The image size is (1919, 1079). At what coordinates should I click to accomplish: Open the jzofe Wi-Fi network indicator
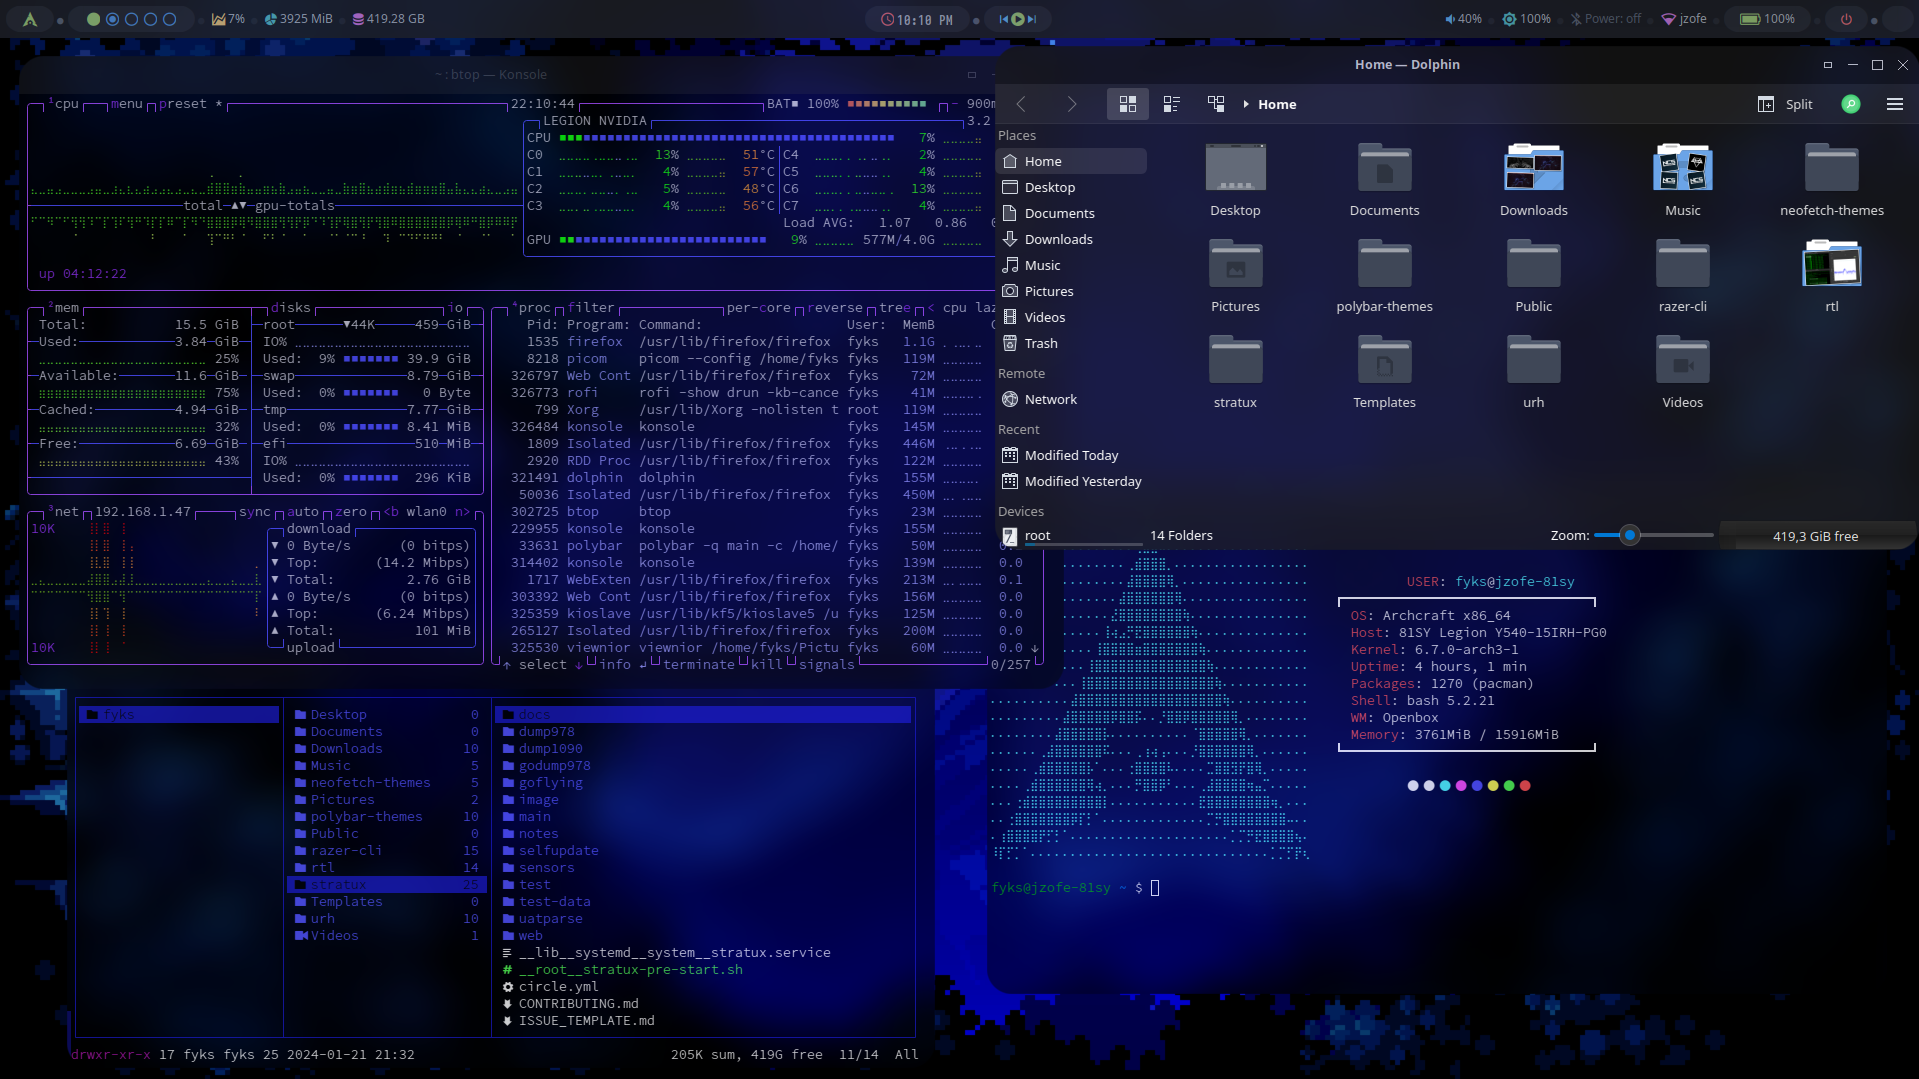[1684, 19]
